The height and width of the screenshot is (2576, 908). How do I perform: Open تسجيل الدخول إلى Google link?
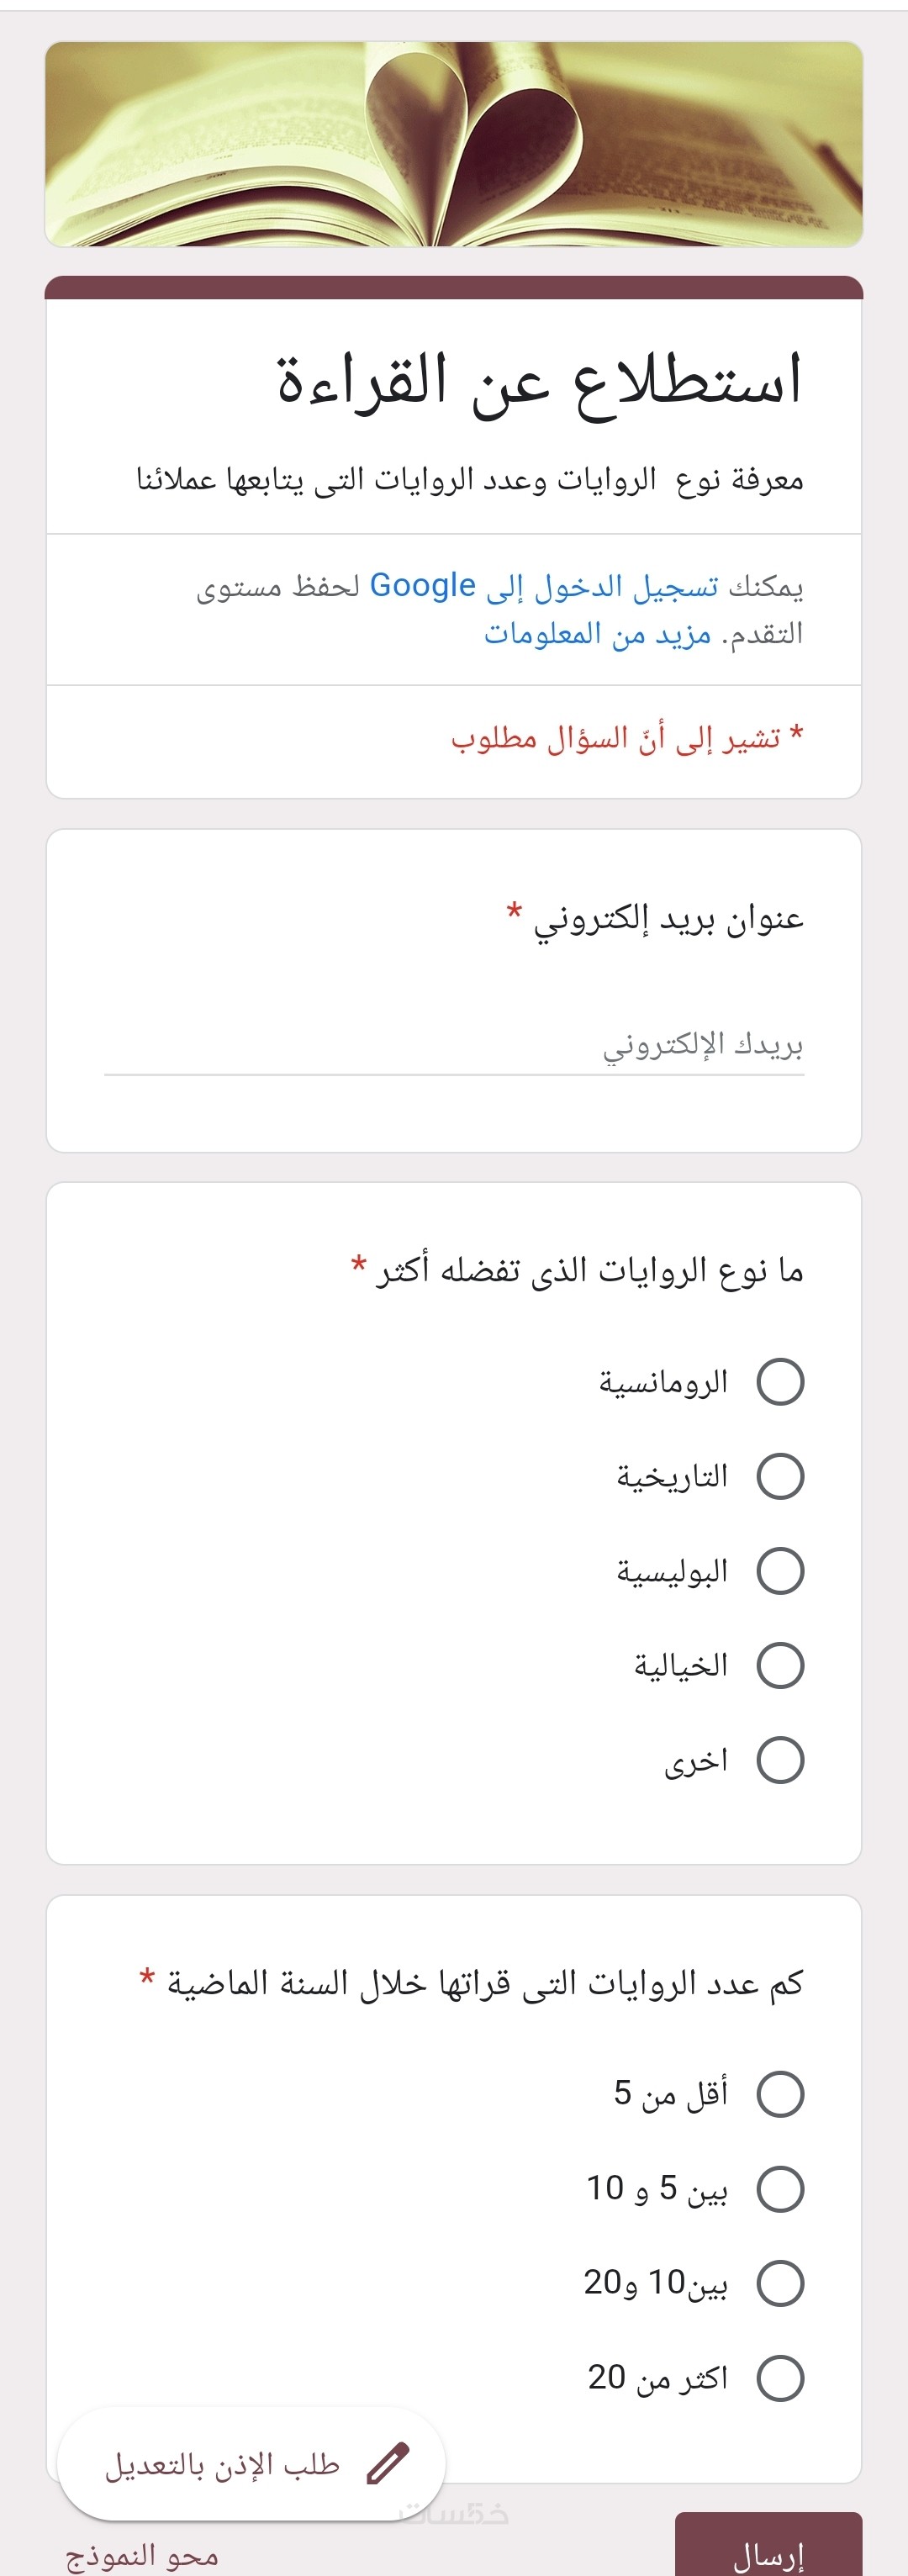tap(544, 586)
